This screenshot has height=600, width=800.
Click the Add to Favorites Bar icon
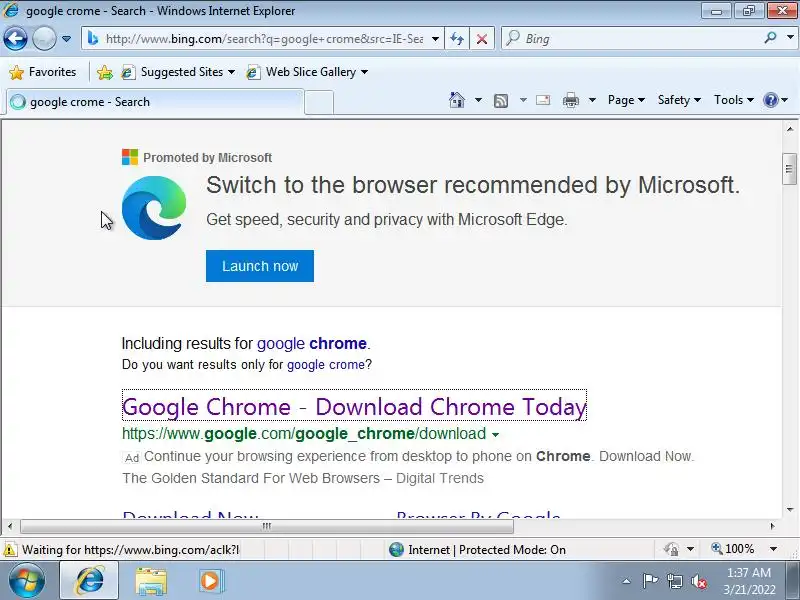point(105,72)
